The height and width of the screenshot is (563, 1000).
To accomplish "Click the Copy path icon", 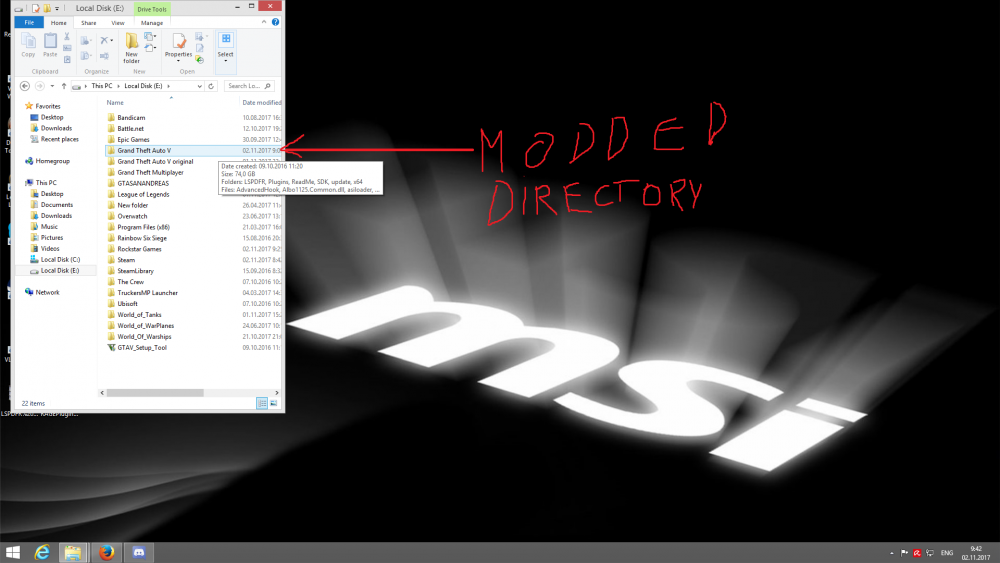I will pos(67,48).
